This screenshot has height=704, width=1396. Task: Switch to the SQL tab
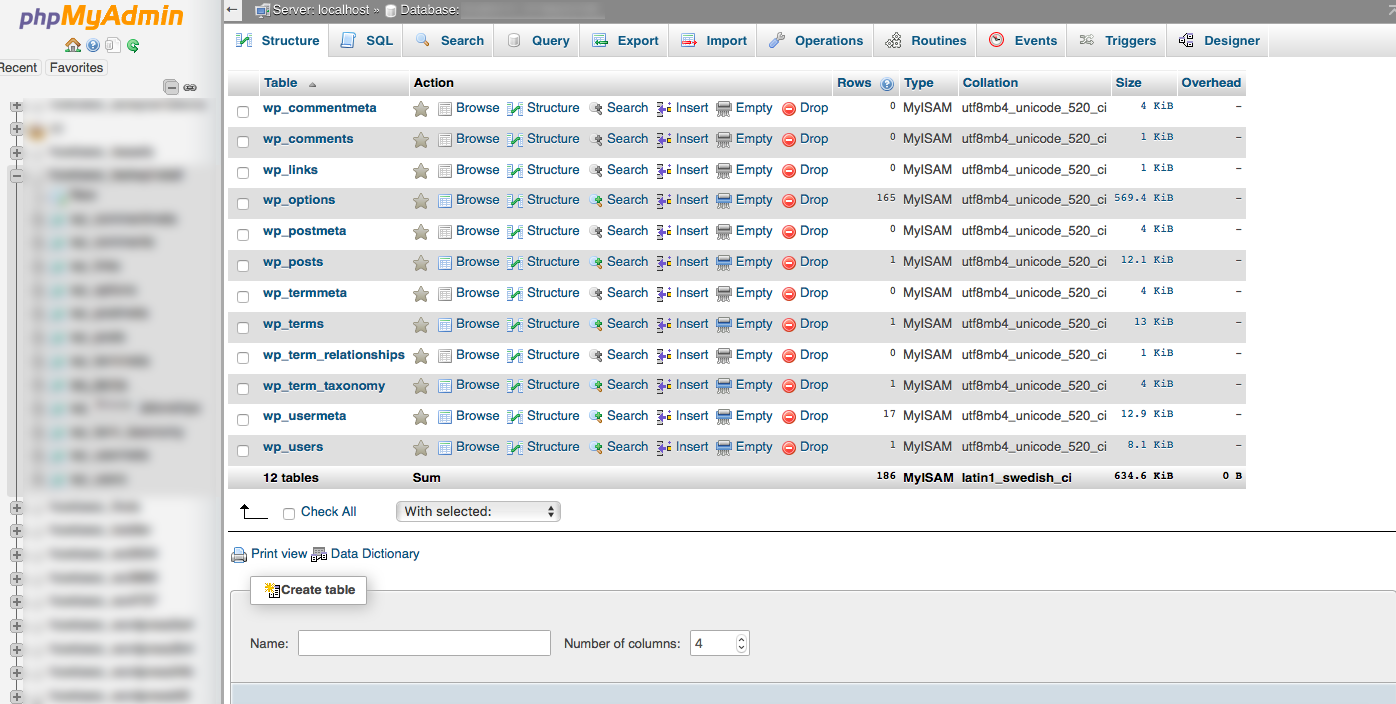(367, 41)
